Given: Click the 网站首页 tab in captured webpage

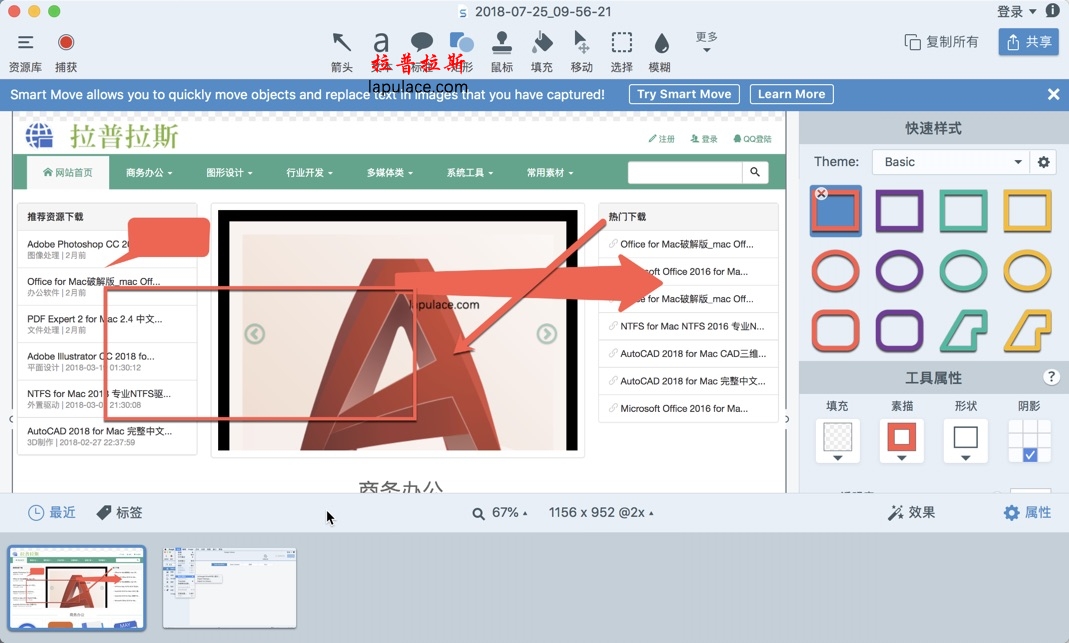Looking at the screenshot, I should point(67,173).
